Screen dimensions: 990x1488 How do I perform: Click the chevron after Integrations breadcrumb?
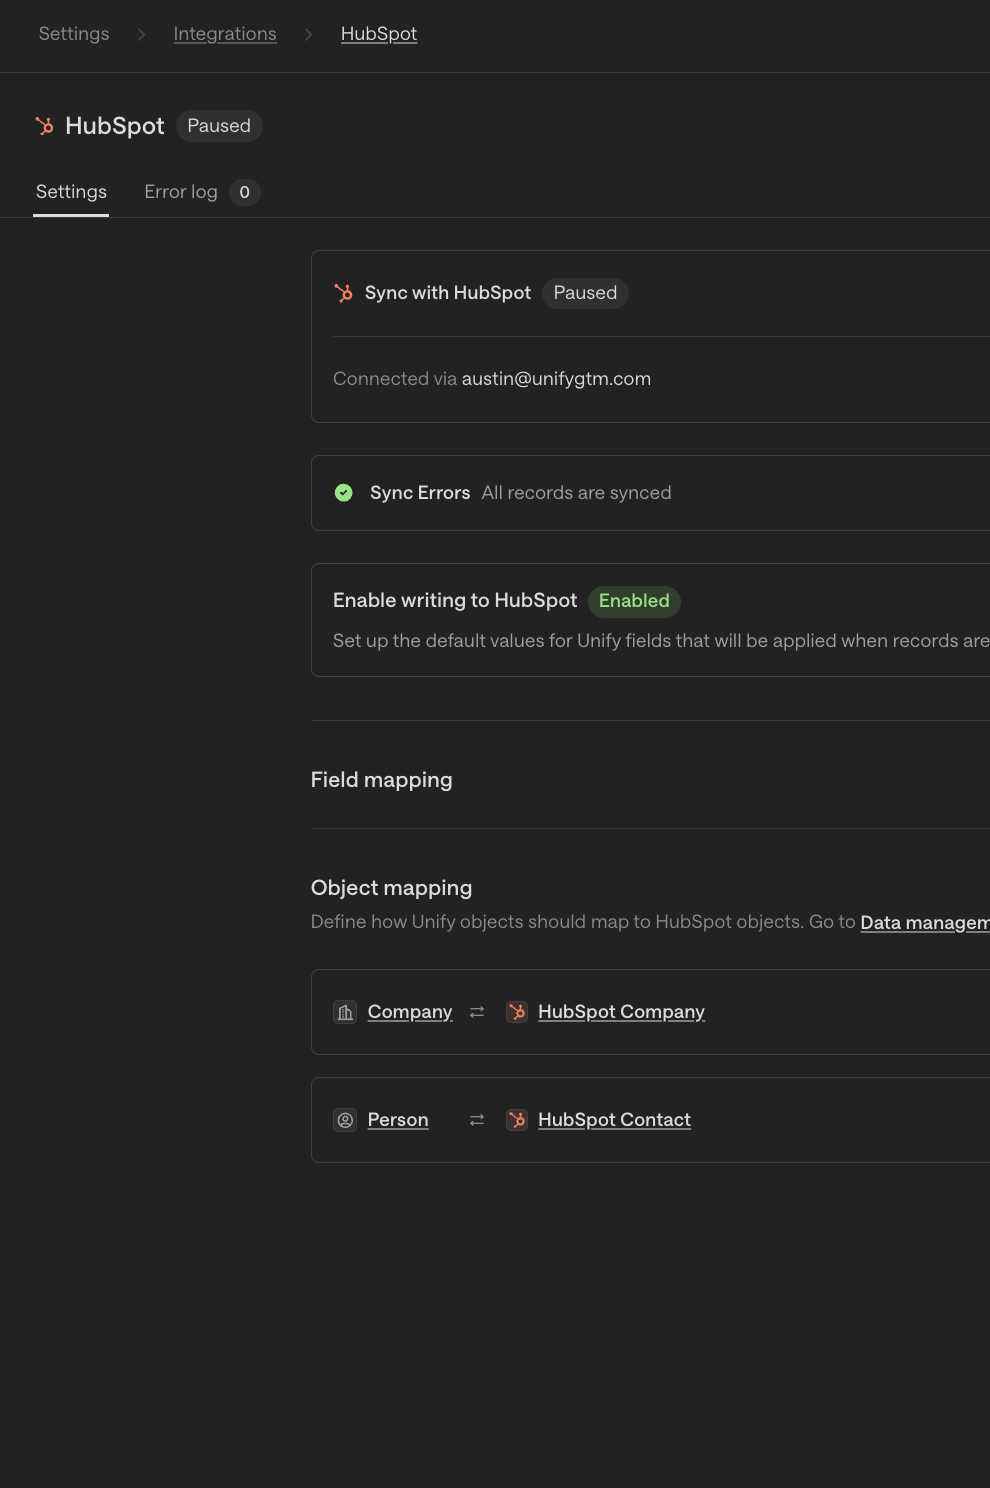308,34
